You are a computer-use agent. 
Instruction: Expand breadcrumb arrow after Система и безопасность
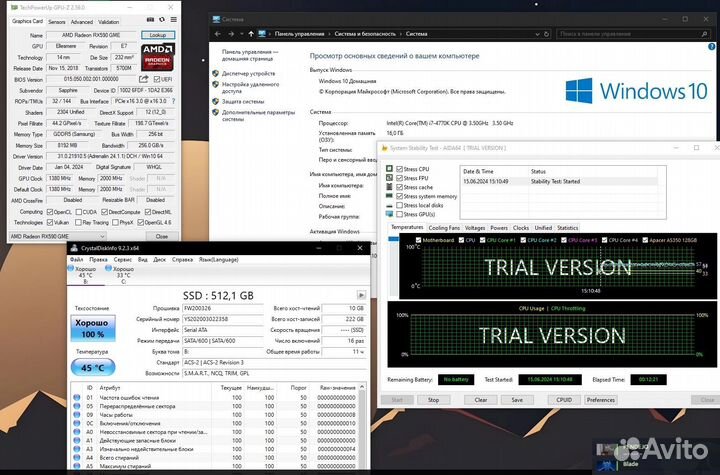[x=400, y=34]
